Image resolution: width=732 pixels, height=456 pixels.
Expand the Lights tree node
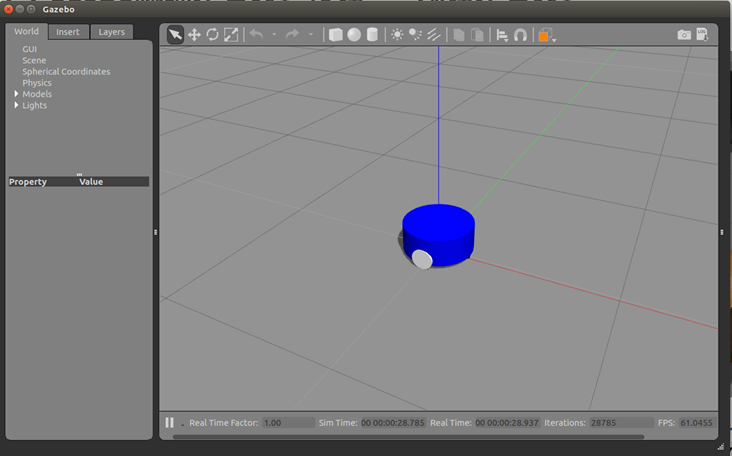[x=16, y=105]
